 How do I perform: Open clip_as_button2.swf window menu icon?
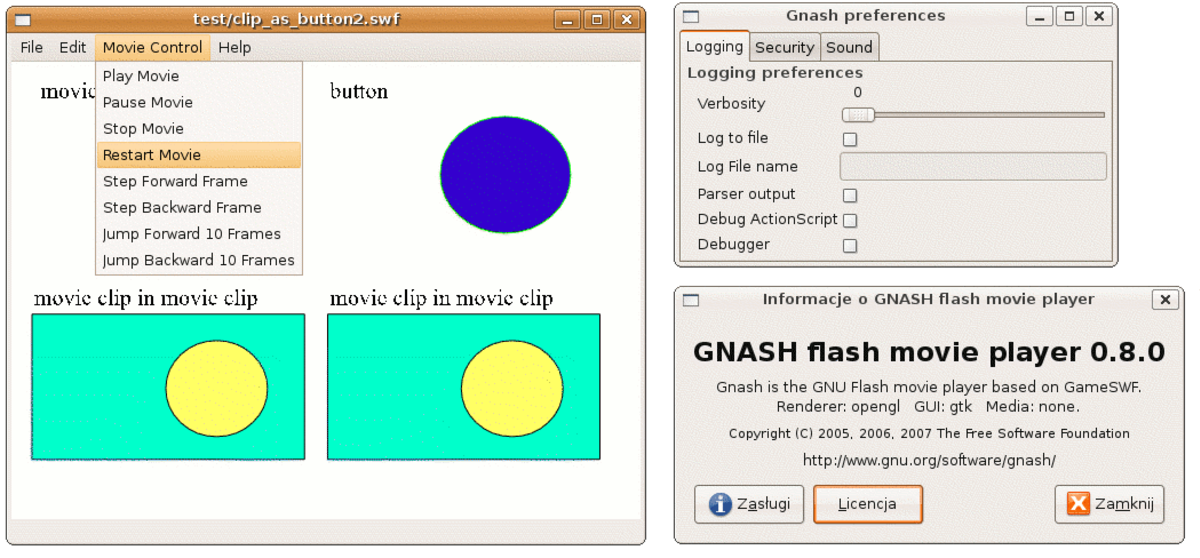point(22,19)
